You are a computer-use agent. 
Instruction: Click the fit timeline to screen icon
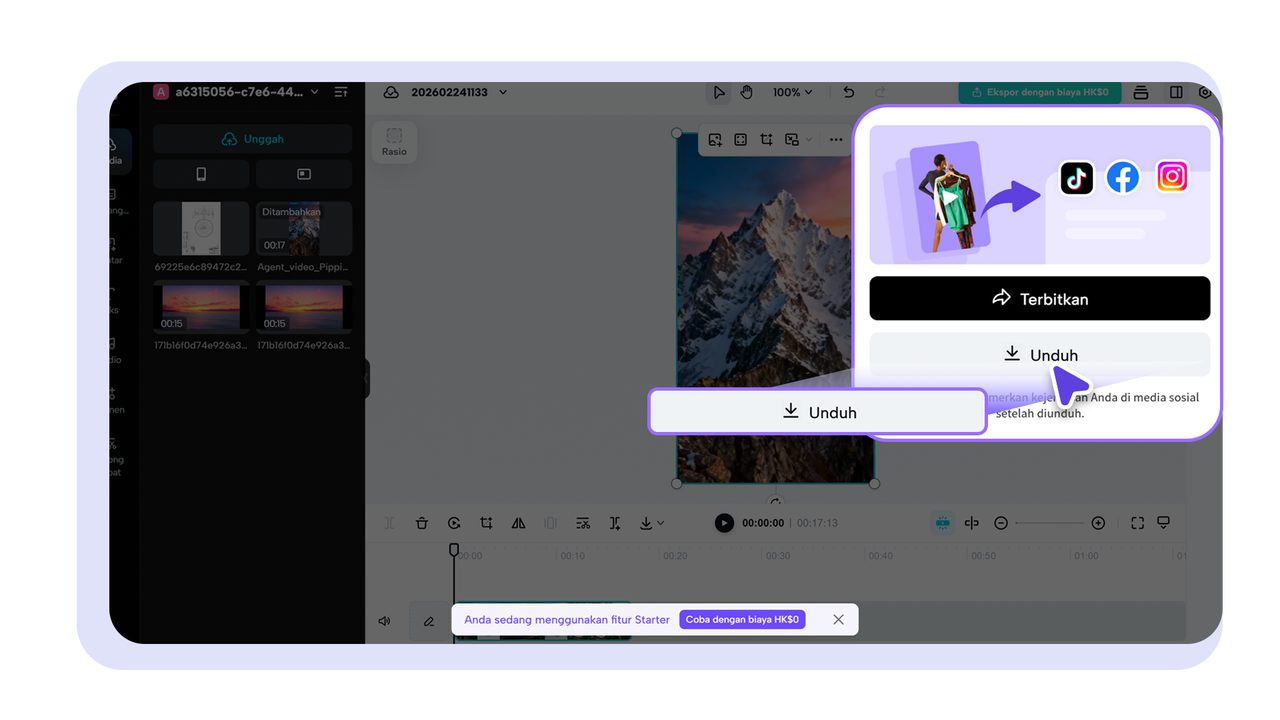1137,523
